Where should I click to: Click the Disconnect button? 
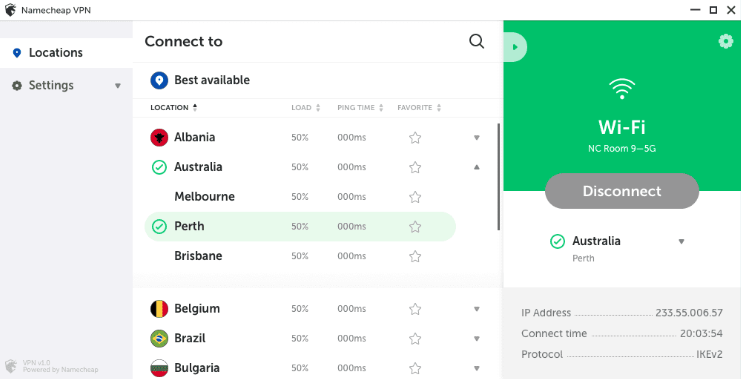(622, 191)
